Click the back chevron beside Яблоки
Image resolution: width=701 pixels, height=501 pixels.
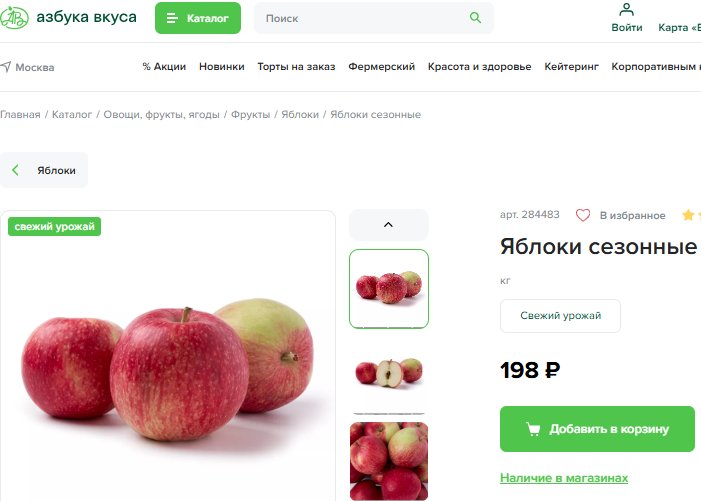click(x=16, y=170)
